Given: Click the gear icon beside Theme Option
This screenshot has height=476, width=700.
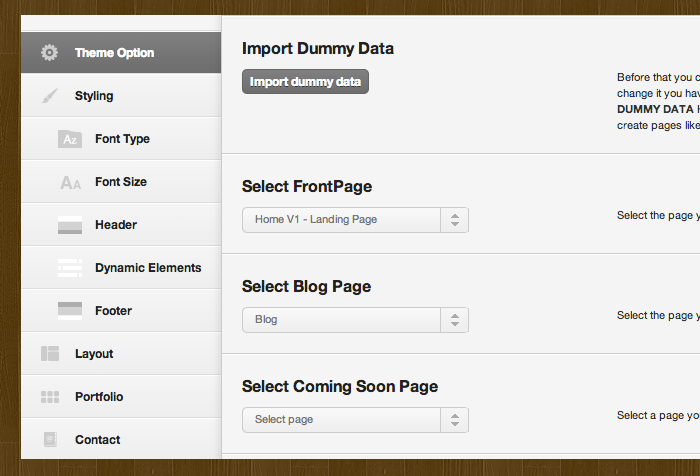Looking at the screenshot, I should pos(49,53).
